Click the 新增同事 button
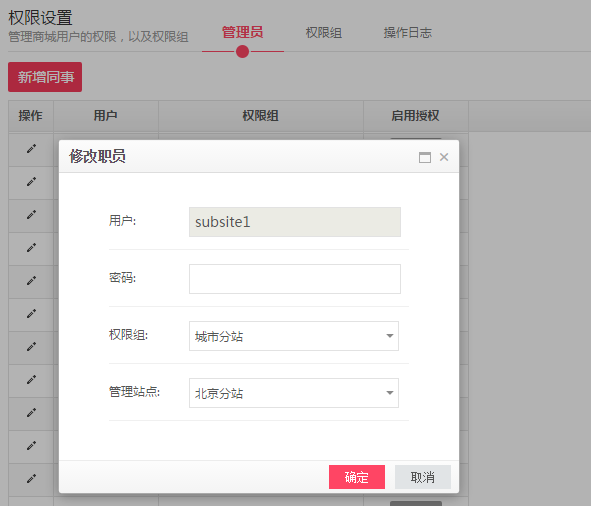This screenshot has width=591, height=506. point(45,77)
